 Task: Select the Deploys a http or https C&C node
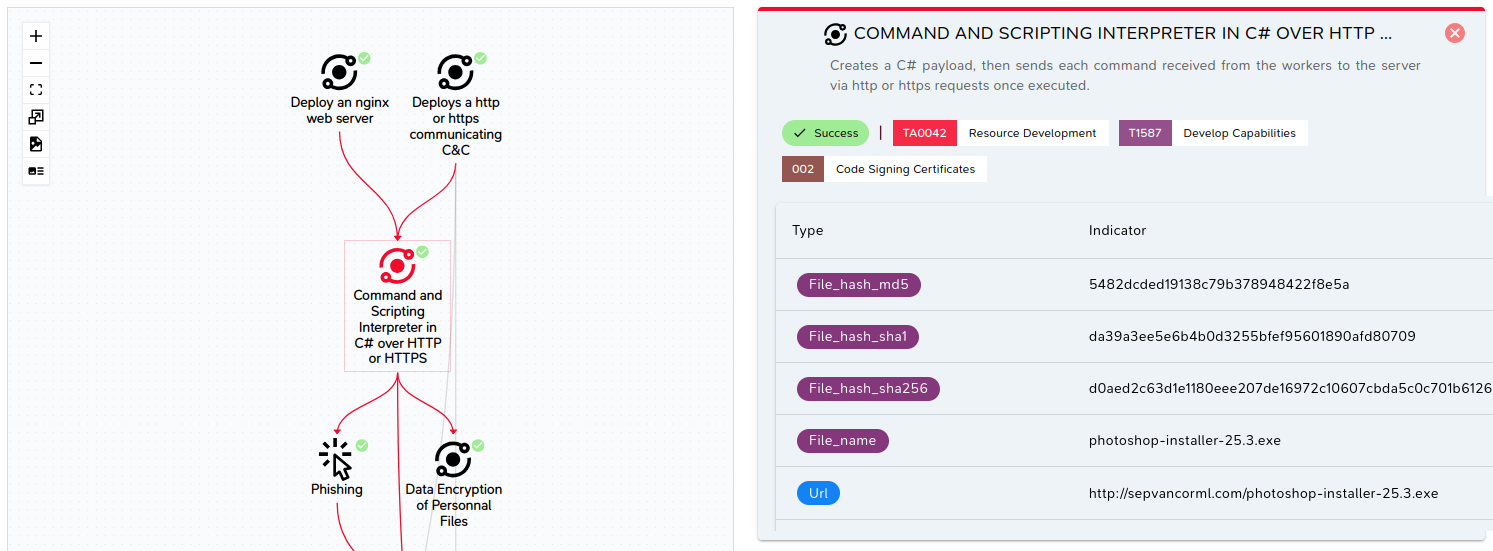click(x=455, y=73)
